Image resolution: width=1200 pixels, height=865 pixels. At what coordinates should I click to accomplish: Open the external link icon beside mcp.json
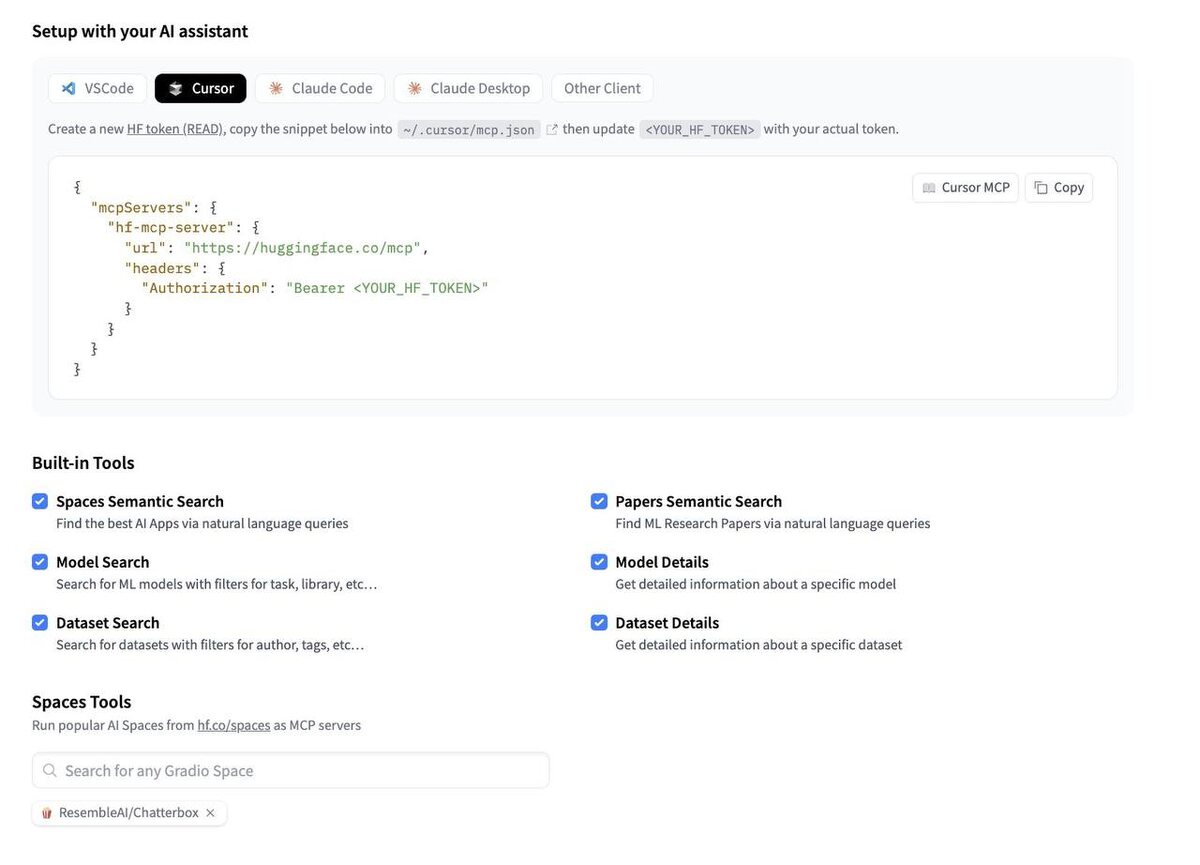point(552,129)
